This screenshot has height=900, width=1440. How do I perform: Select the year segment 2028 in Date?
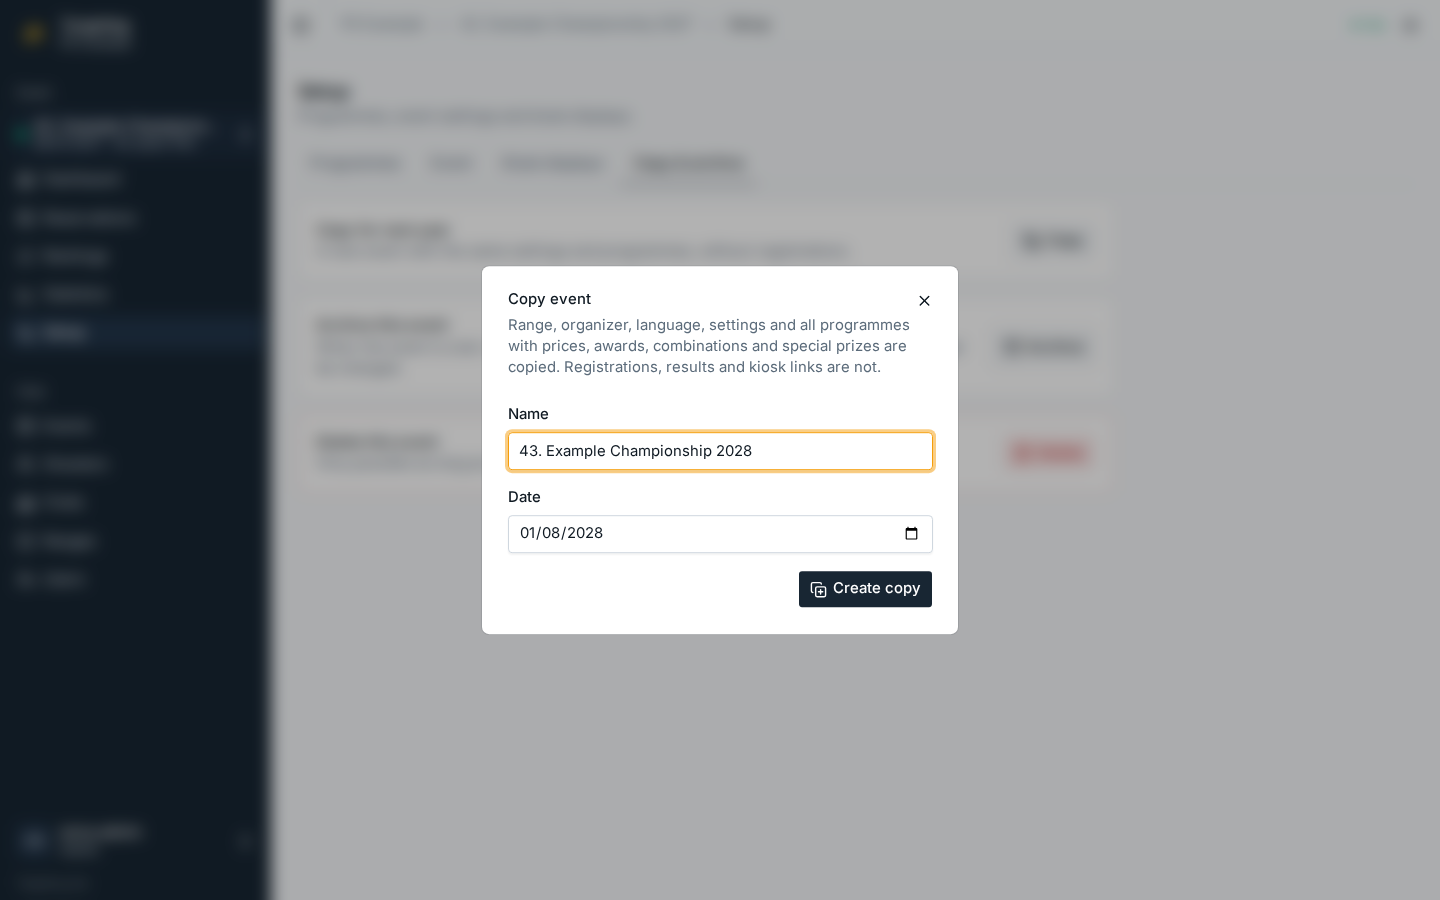click(x=585, y=534)
